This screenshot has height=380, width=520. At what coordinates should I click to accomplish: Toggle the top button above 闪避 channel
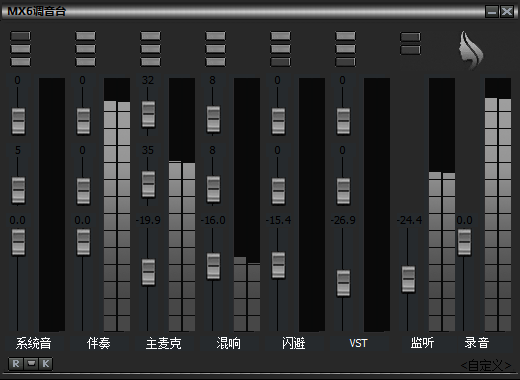pyautogui.click(x=280, y=36)
